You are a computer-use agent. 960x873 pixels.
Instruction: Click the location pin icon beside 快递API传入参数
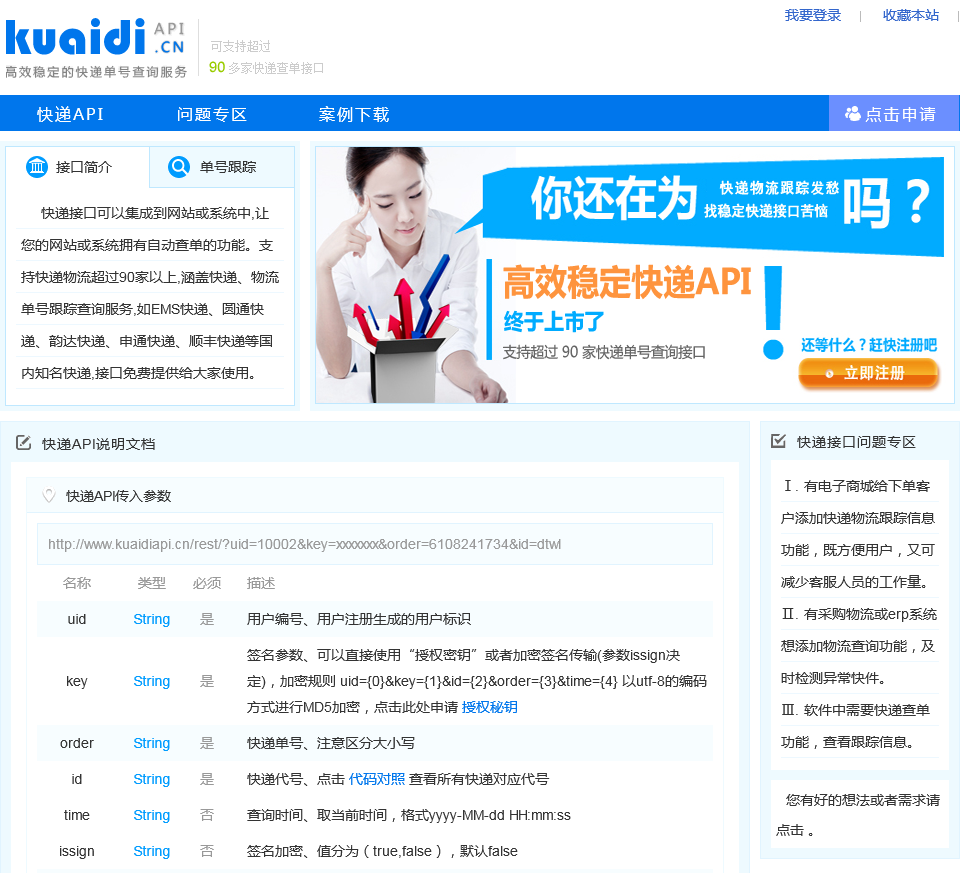[x=49, y=495]
